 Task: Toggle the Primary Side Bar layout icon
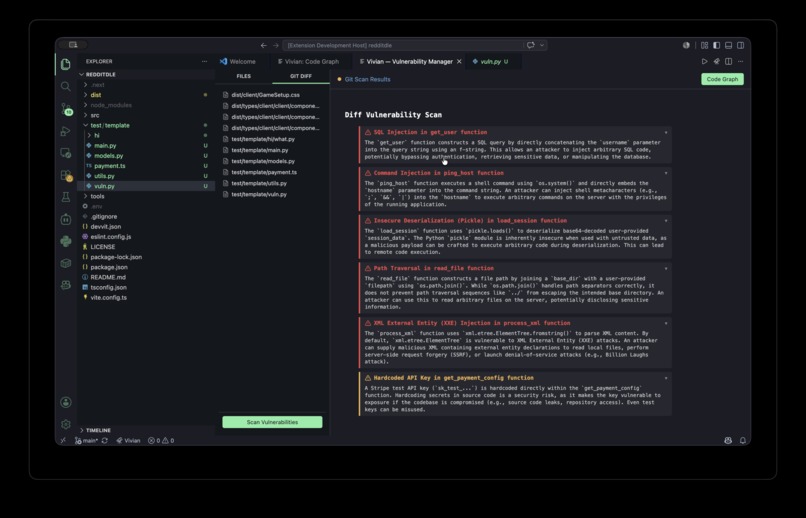716,45
